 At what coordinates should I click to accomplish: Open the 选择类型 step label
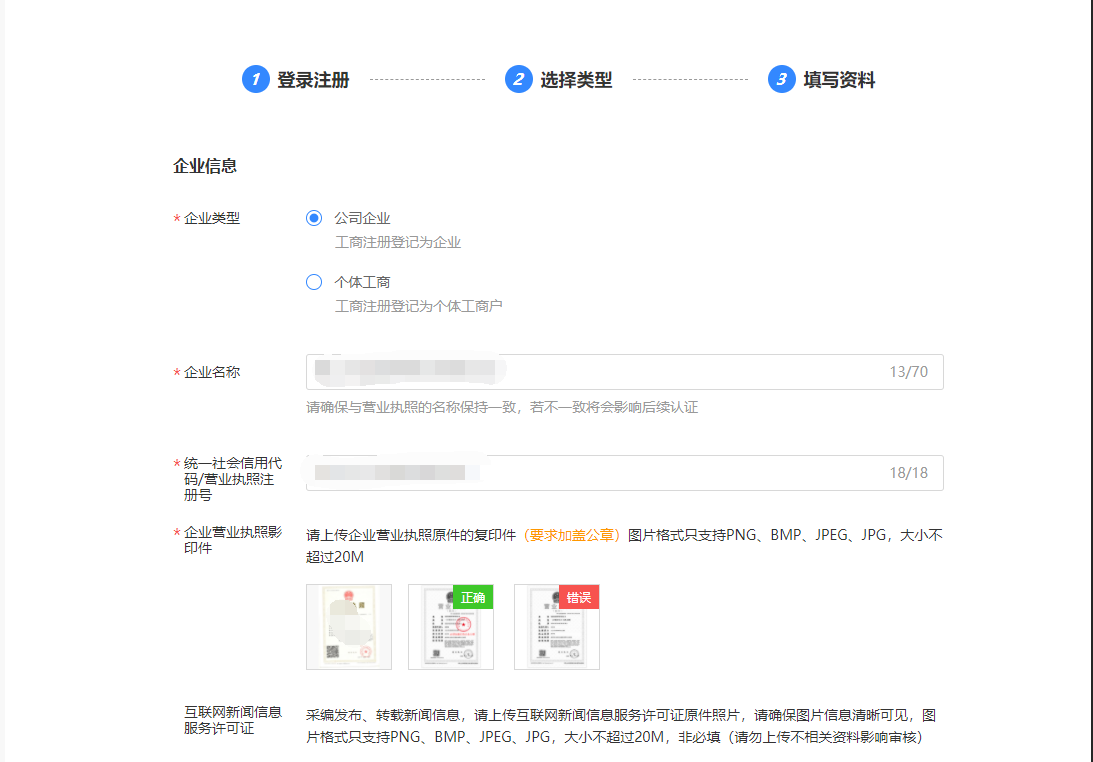click(x=576, y=80)
